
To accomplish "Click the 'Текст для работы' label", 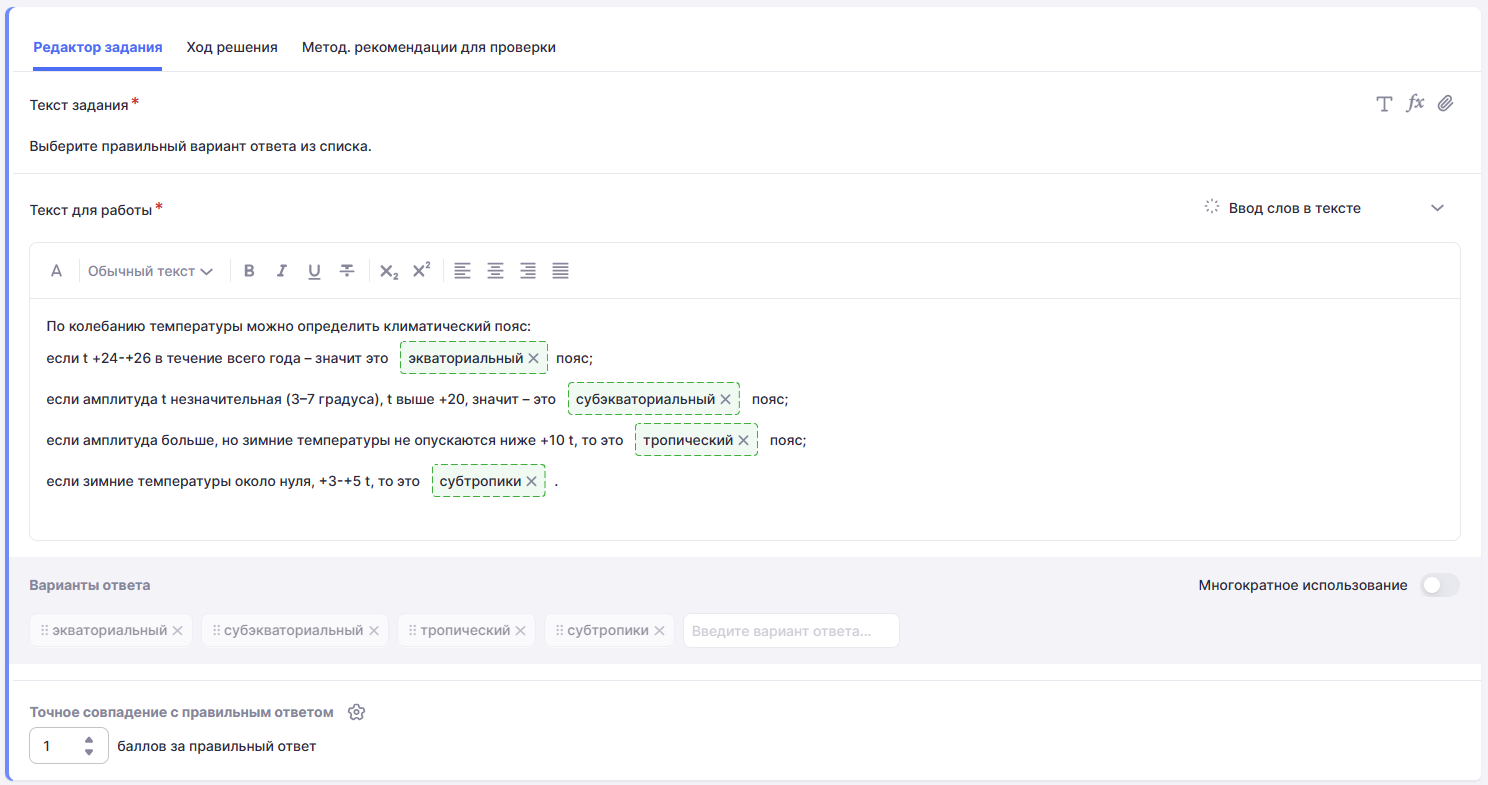I will tap(91, 210).
